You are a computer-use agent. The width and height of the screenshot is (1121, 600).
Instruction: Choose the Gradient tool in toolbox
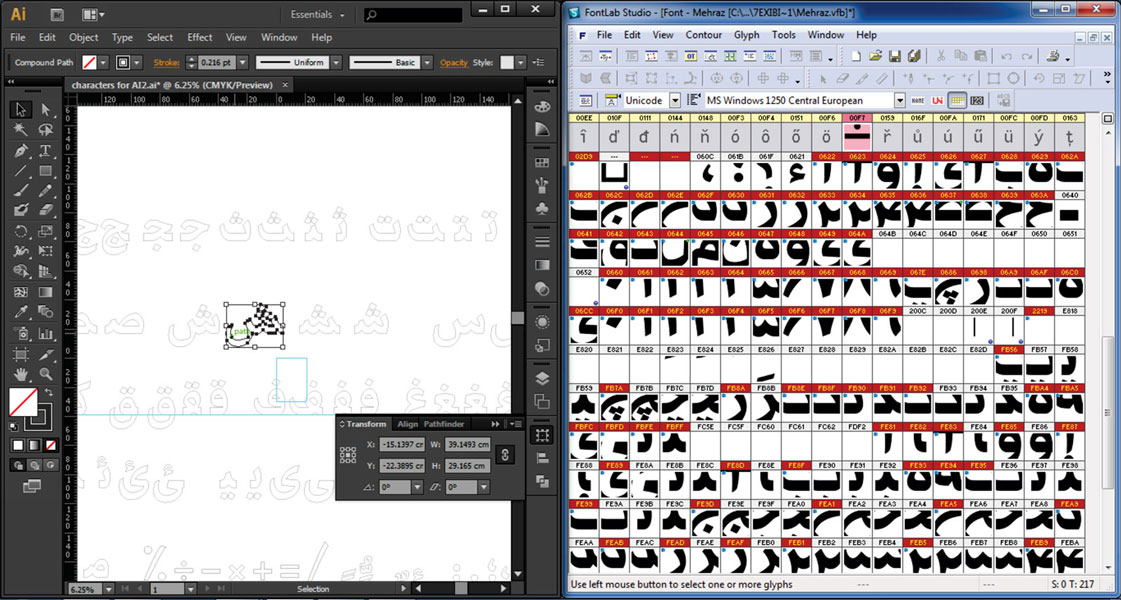pyautogui.click(x=46, y=292)
